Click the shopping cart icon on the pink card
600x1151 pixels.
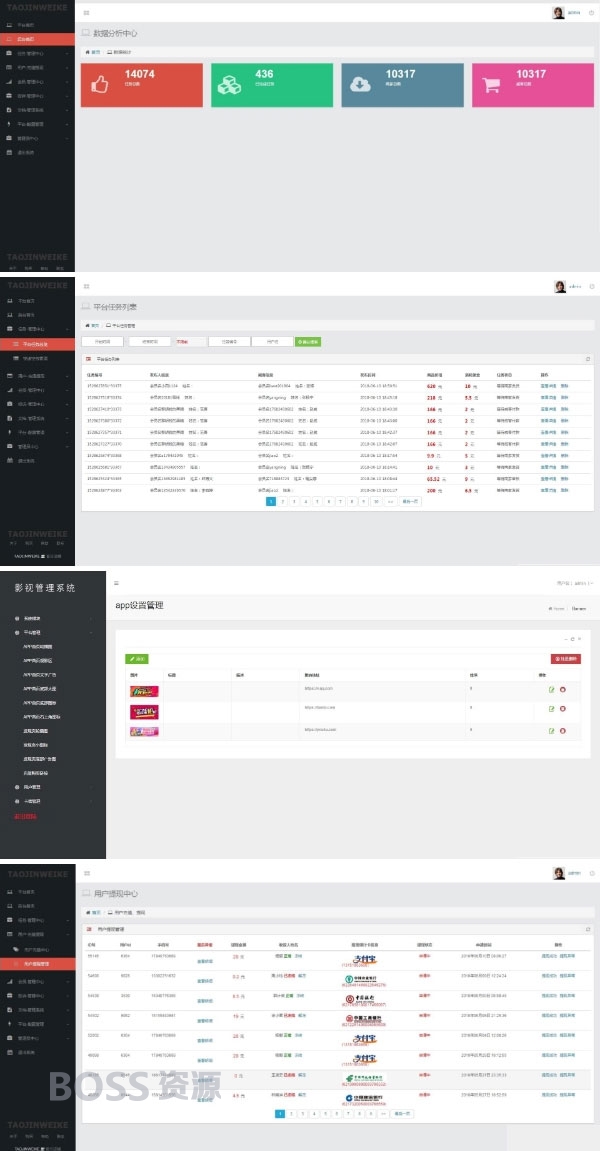[490, 84]
